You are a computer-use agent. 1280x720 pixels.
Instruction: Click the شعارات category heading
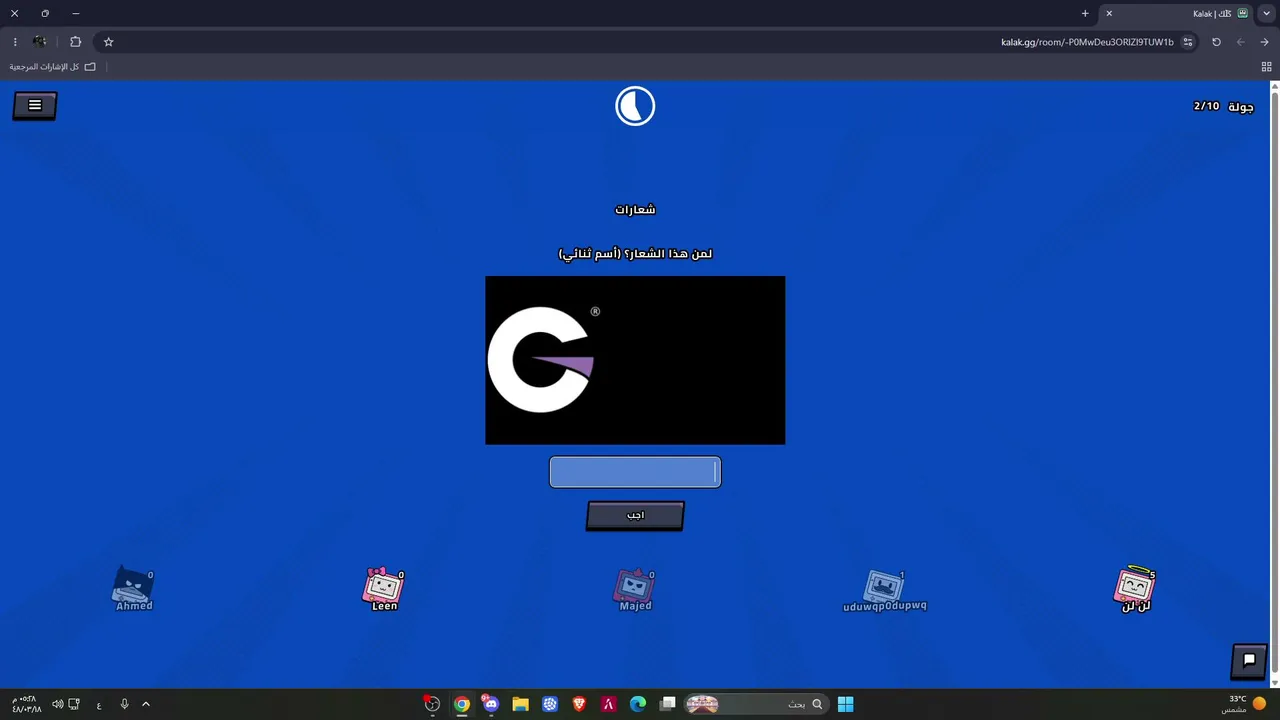[635, 209]
